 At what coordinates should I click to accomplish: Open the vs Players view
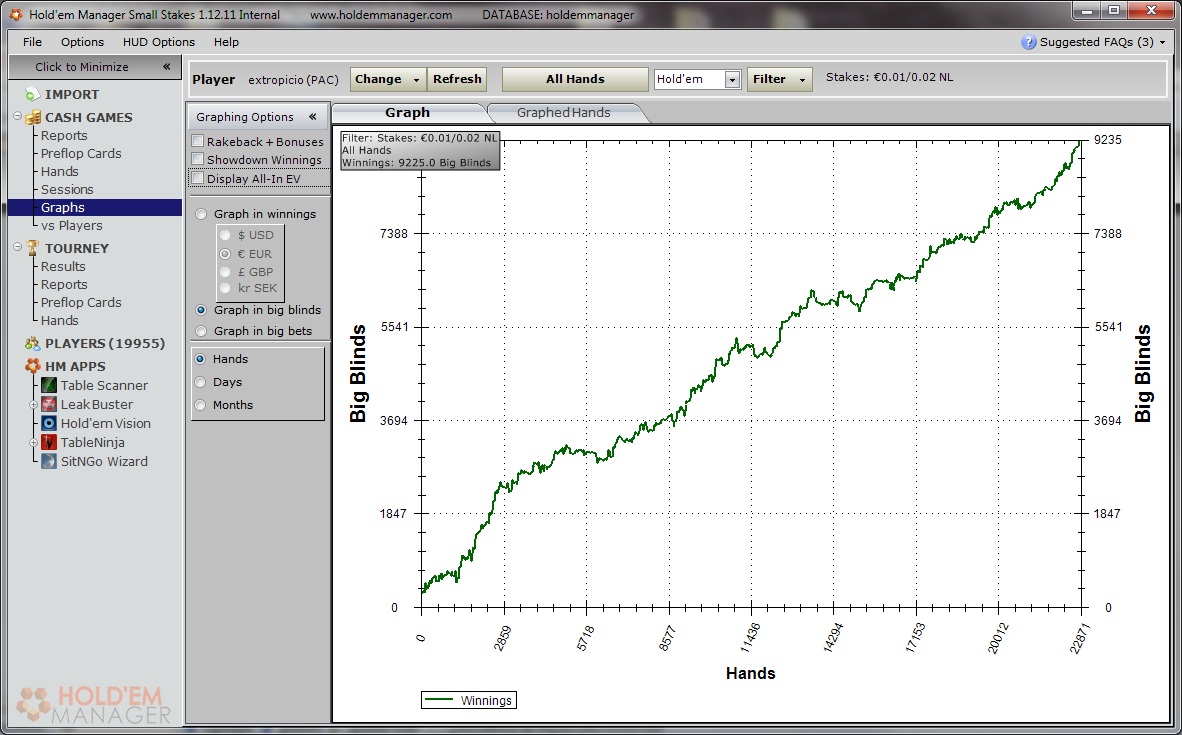tap(72, 225)
